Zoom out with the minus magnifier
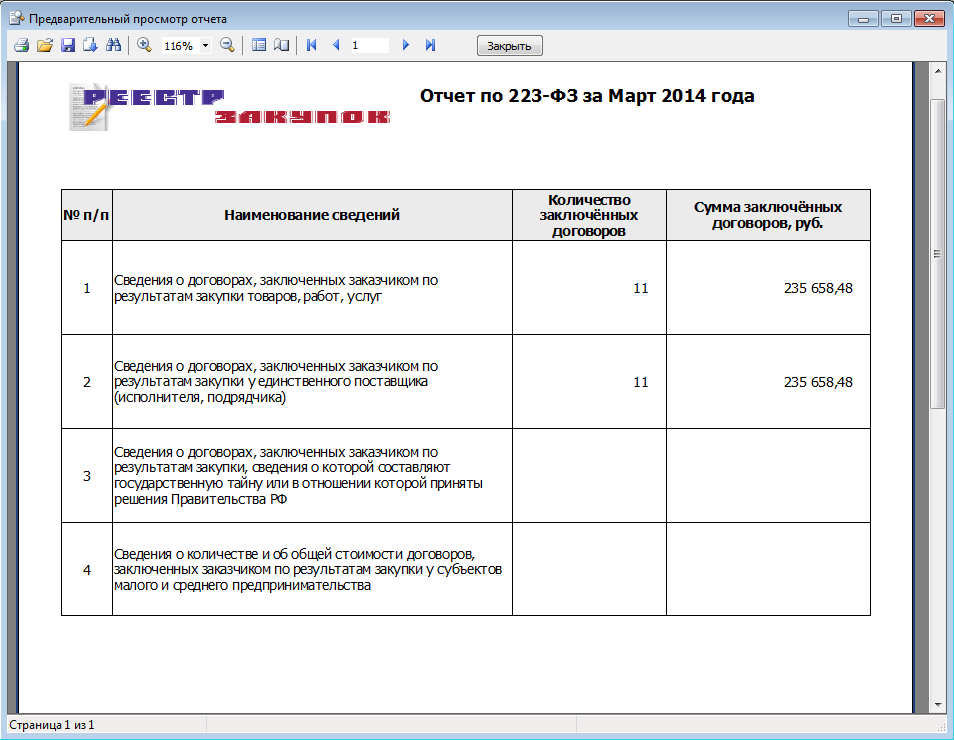This screenshot has height=740, width=954. [x=227, y=46]
